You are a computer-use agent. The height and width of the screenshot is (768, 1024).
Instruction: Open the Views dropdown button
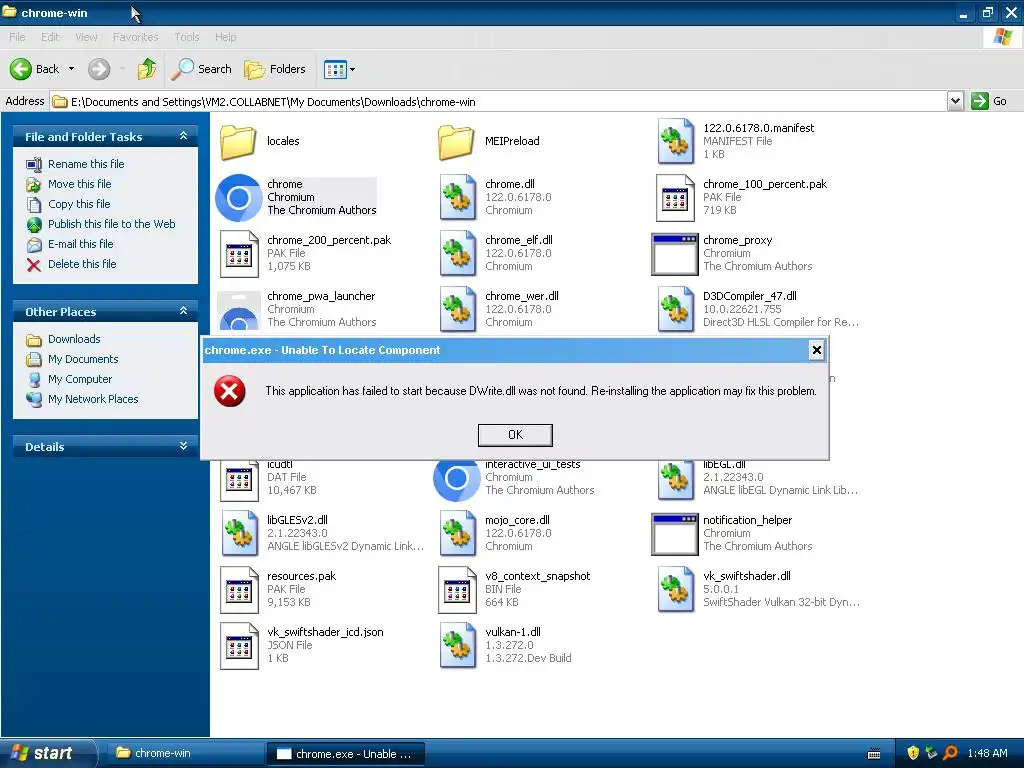tap(340, 69)
